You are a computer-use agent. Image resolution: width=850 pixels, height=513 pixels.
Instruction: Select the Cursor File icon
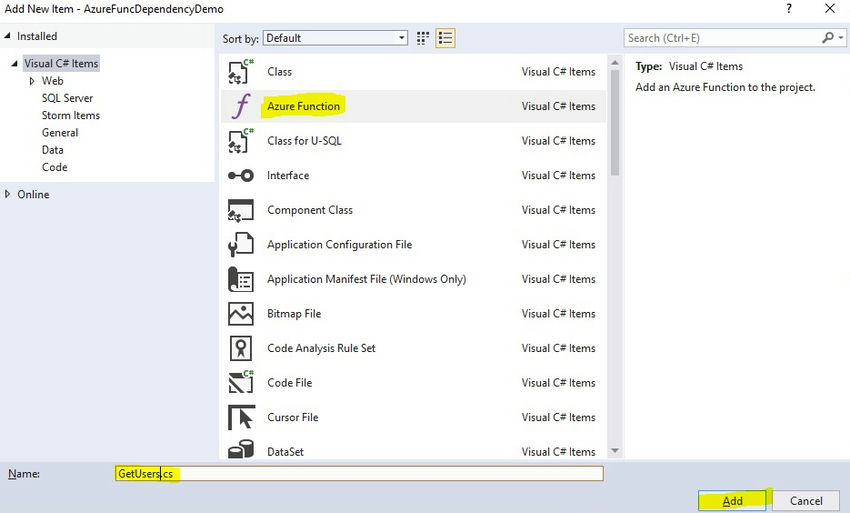(241, 418)
